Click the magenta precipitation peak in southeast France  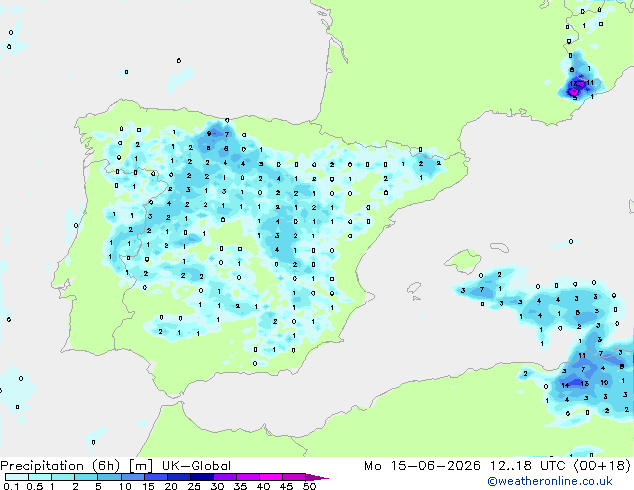(x=574, y=93)
